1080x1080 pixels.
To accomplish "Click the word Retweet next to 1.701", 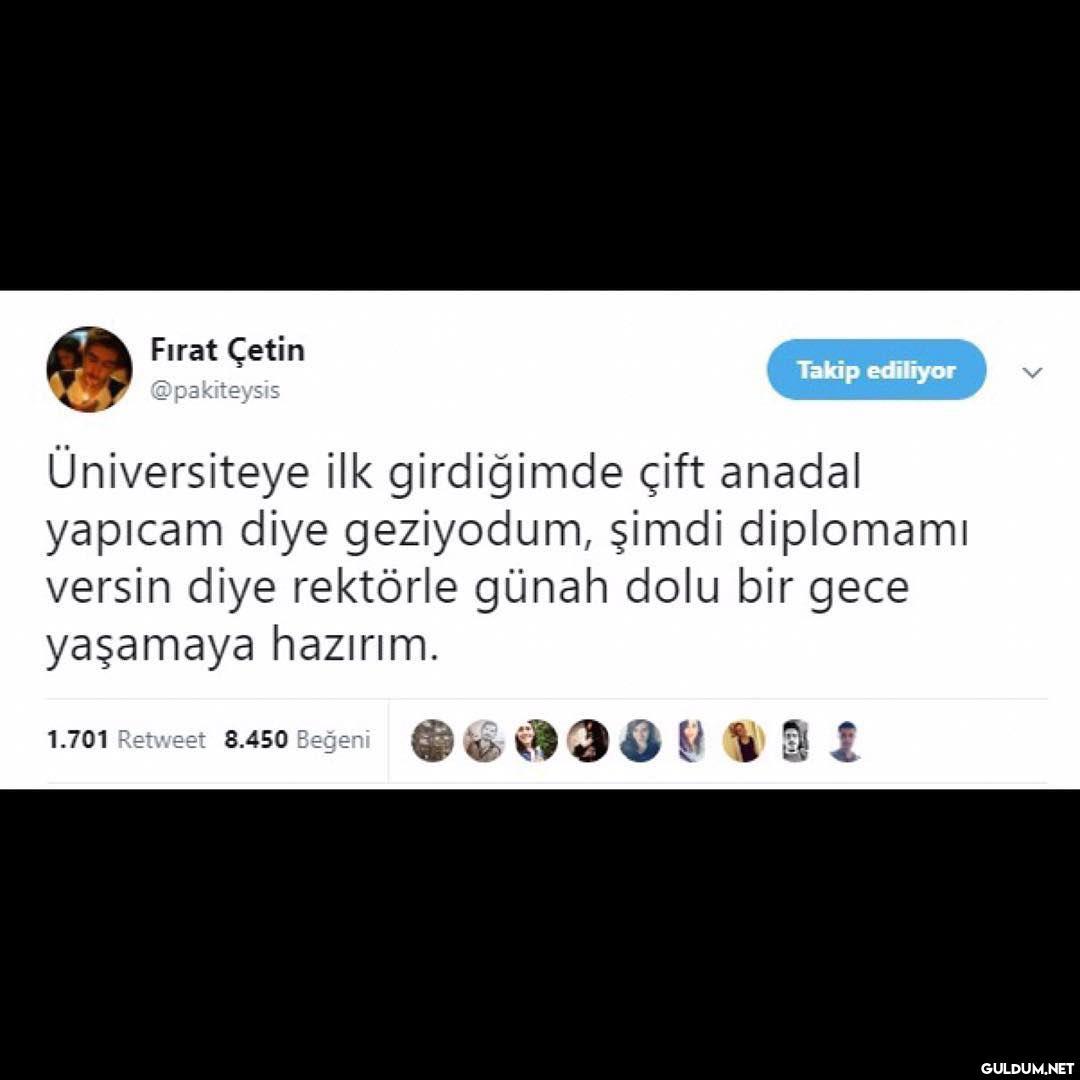I will pos(161,740).
